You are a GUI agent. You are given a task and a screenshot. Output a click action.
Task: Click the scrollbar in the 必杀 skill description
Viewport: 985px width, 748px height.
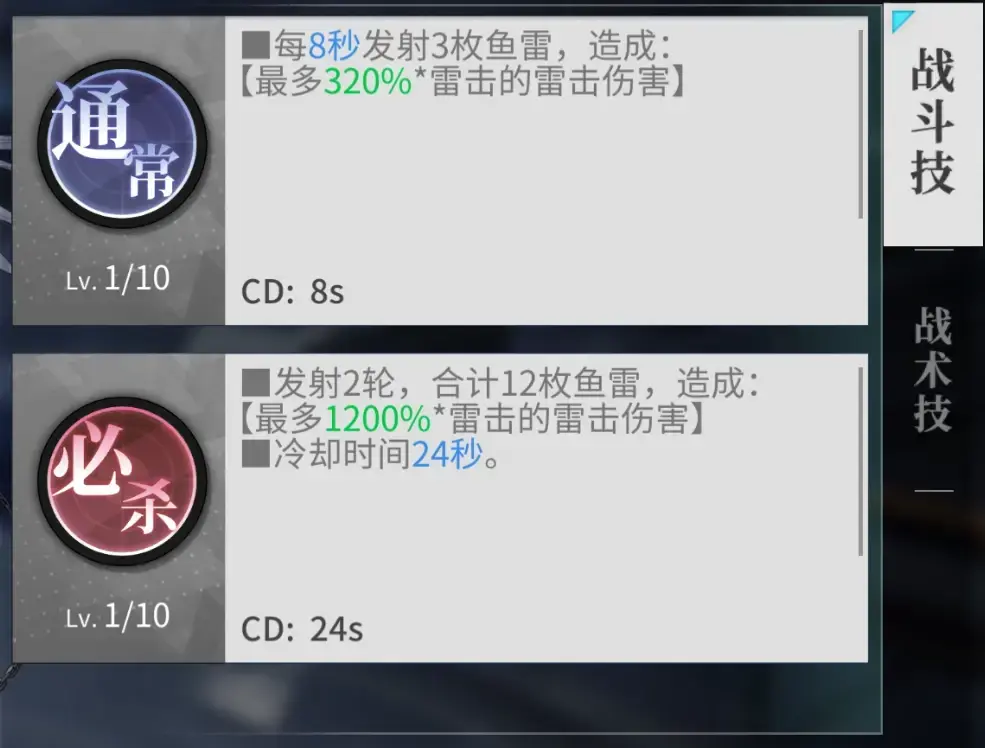click(861, 462)
